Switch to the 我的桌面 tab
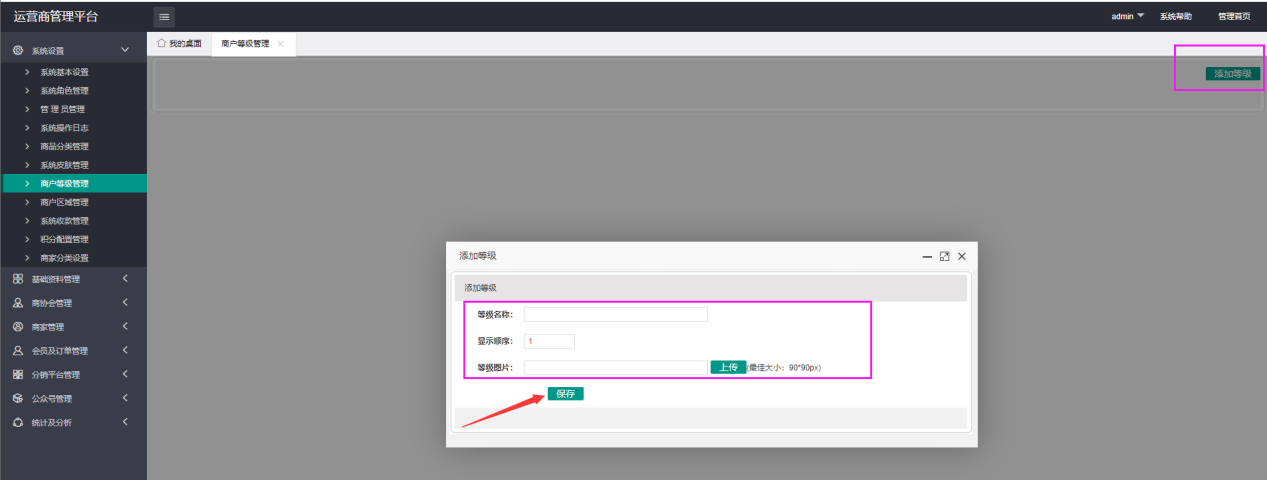 pos(180,44)
